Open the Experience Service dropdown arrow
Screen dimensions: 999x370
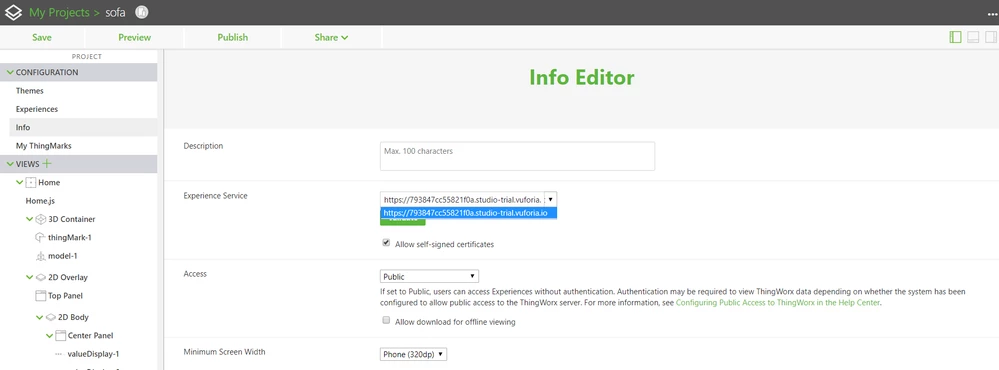point(550,199)
